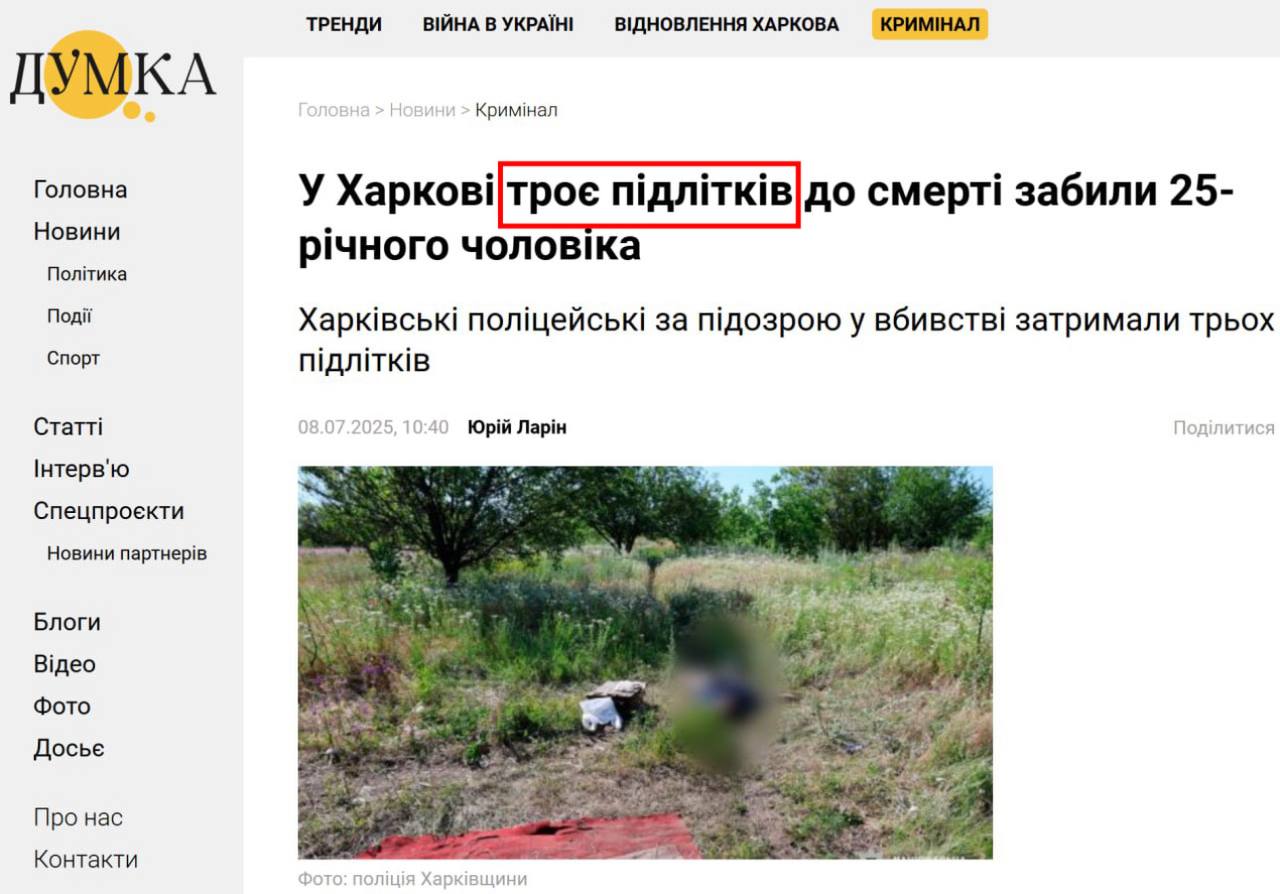Viewport: 1280px width, 894px height.
Task: Open the Спорт subsection
Action: tap(73, 358)
